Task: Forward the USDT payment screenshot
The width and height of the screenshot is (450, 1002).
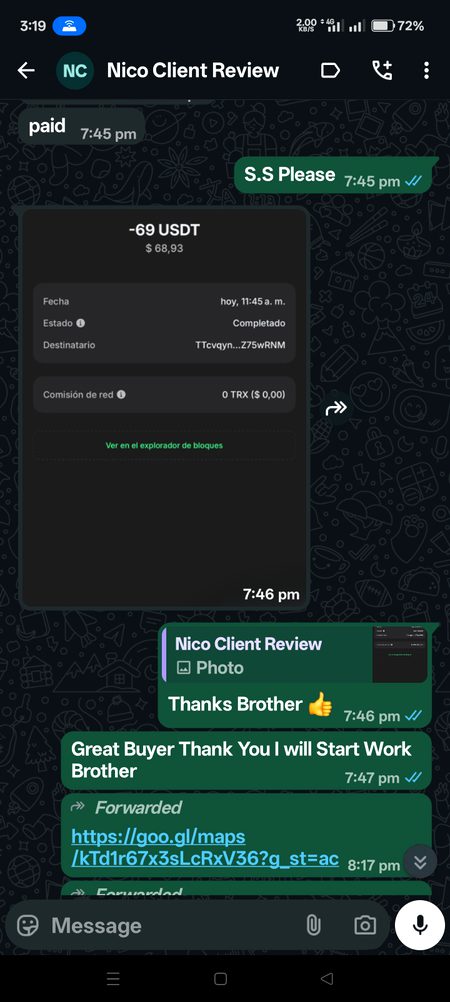Action: click(336, 408)
